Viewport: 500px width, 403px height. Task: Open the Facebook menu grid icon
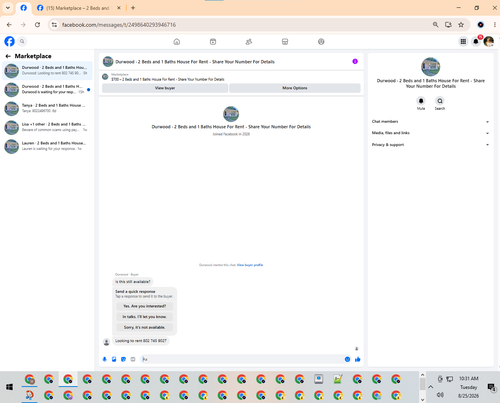click(x=463, y=41)
